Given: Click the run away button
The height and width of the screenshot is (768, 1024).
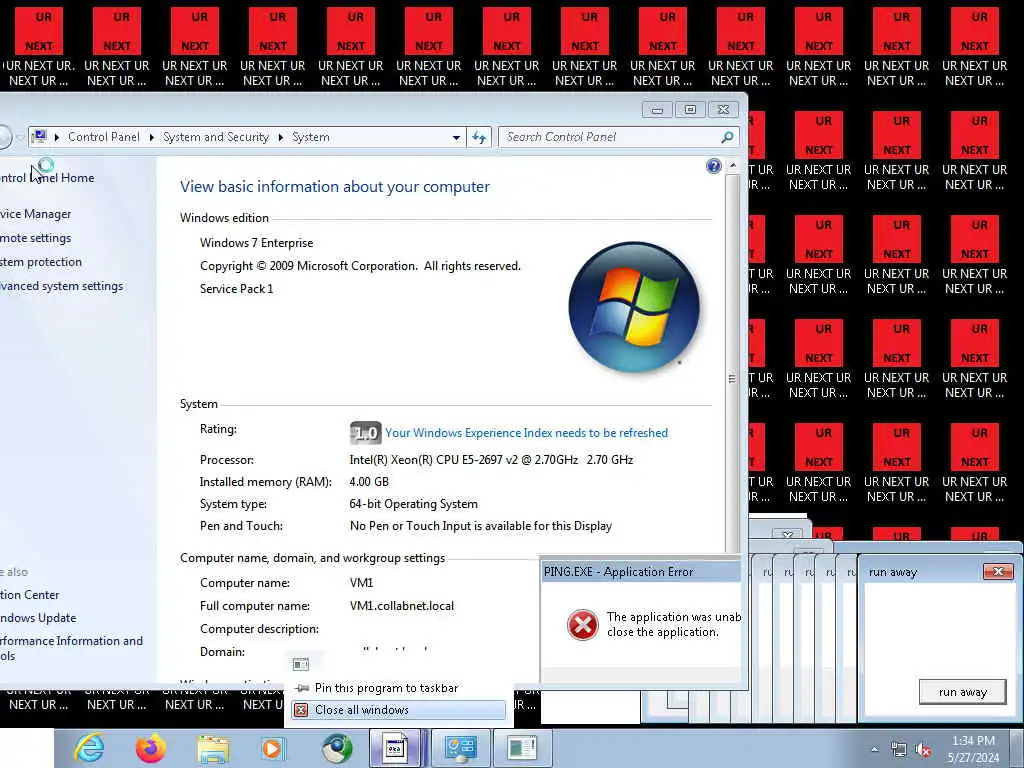Looking at the screenshot, I should point(962,692).
